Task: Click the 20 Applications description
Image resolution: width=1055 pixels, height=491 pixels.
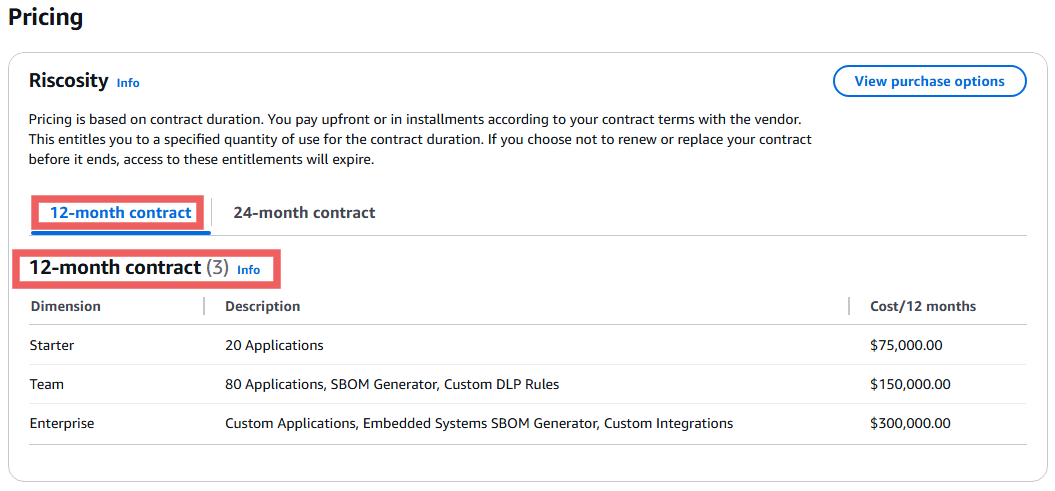Action: click(275, 346)
